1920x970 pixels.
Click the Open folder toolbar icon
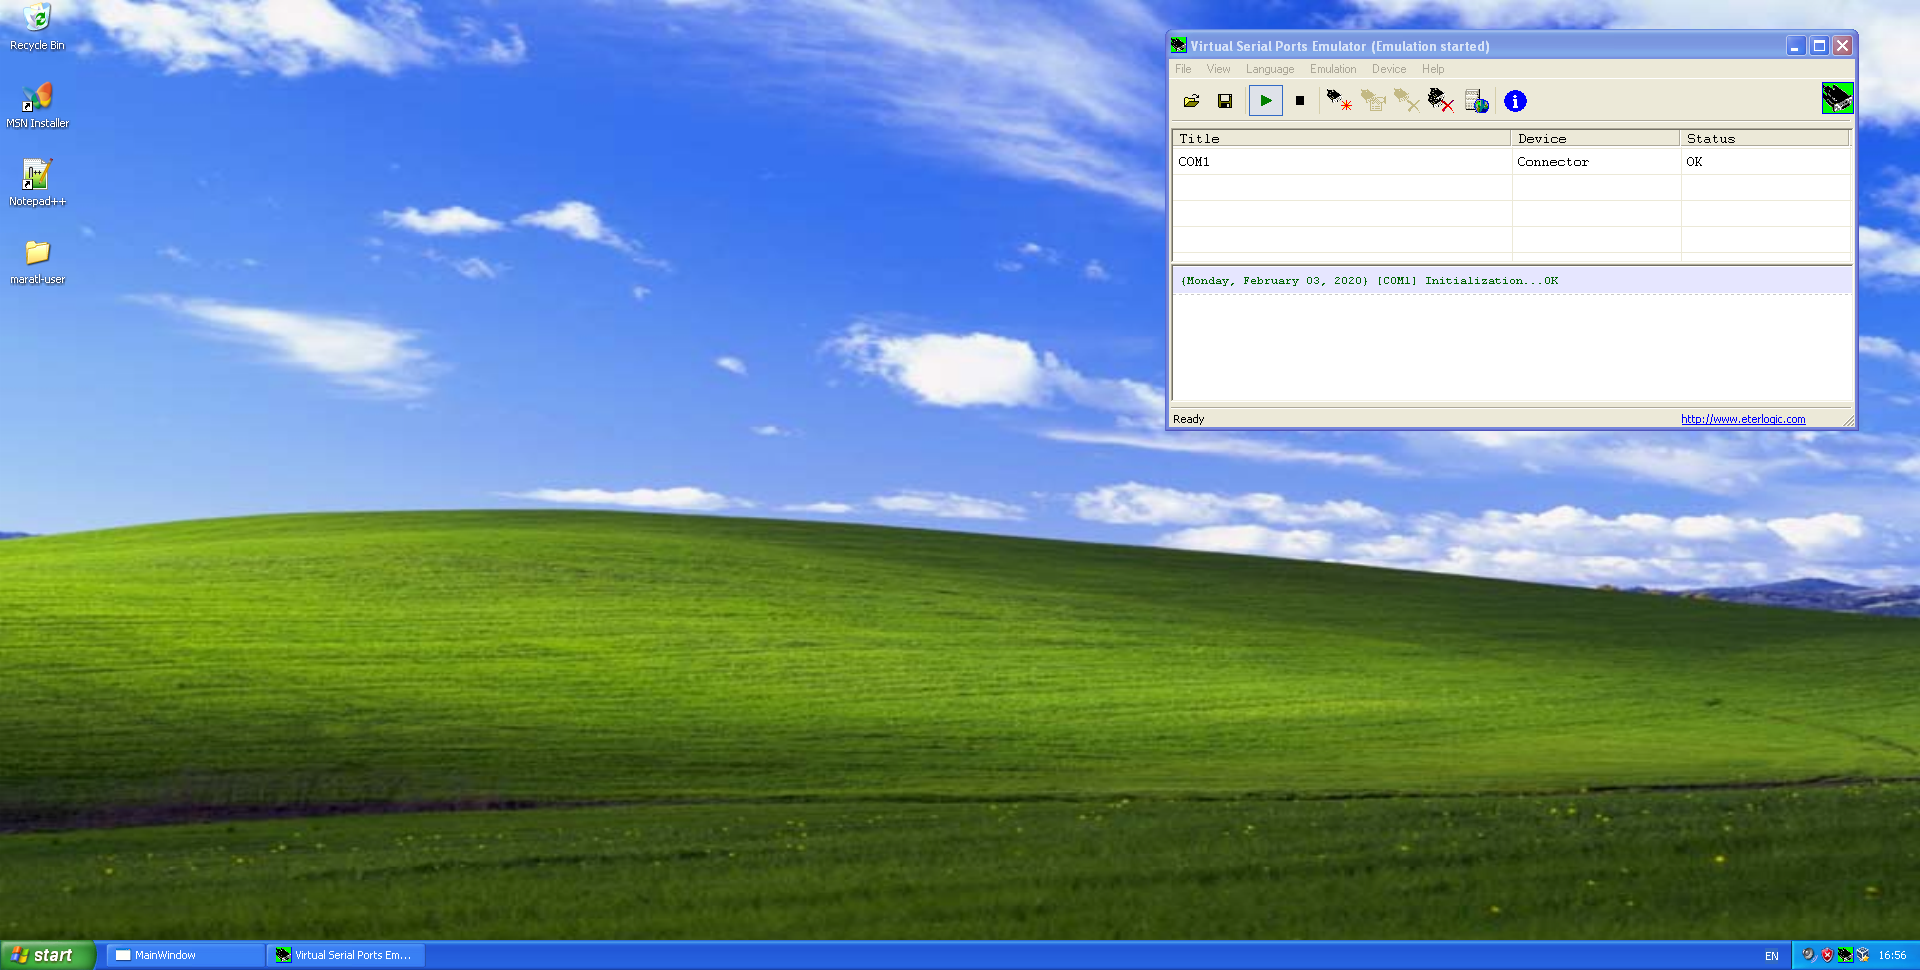1191,101
